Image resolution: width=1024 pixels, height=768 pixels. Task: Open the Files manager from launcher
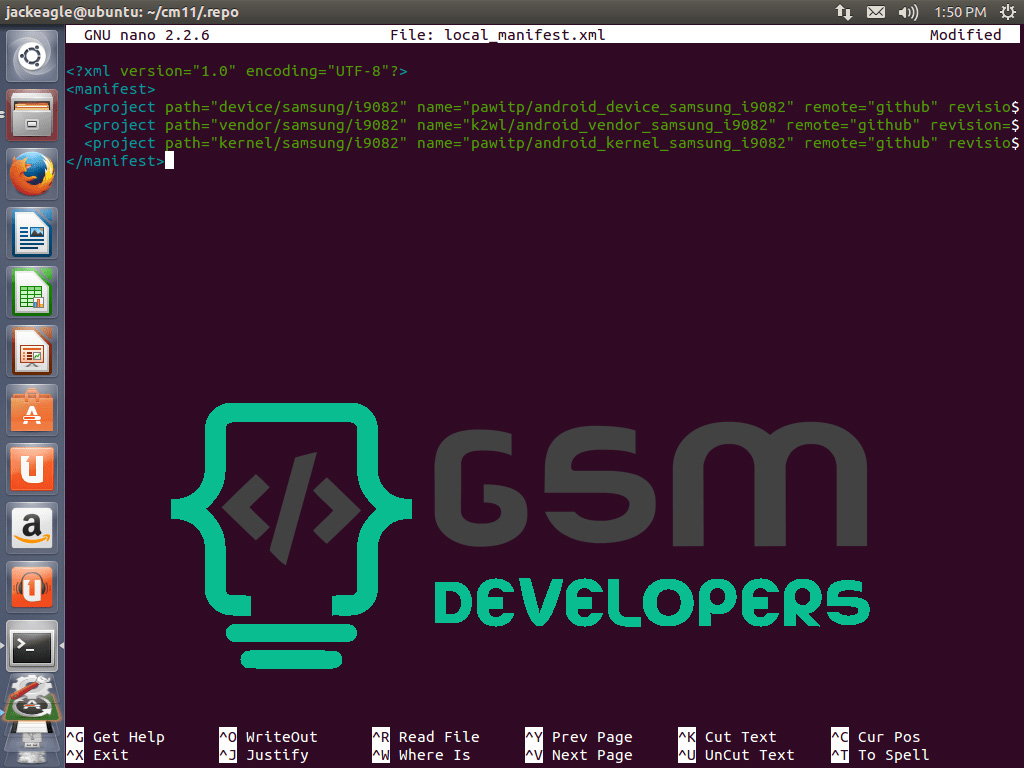click(x=32, y=116)
